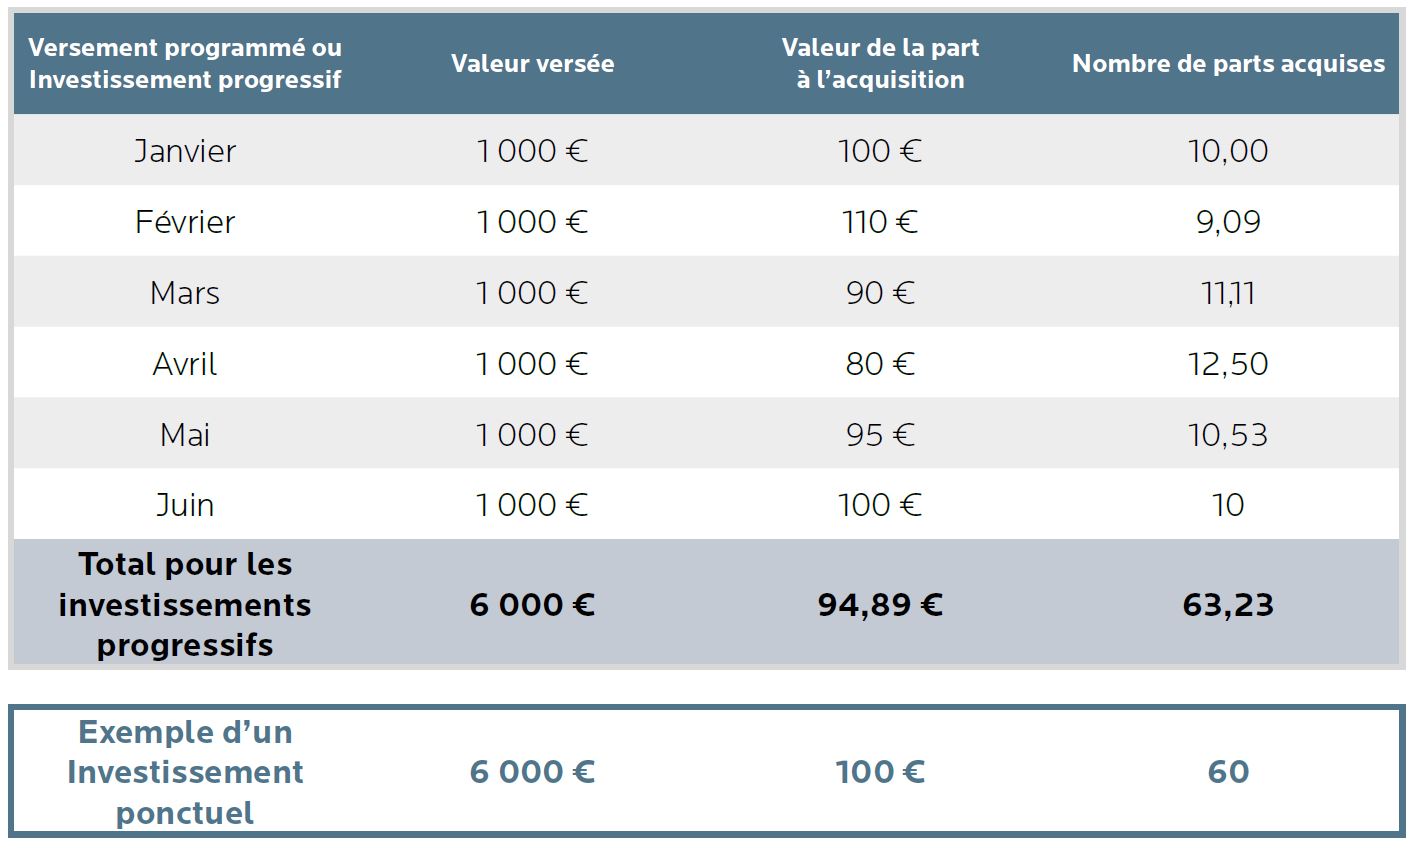Click the Mars row label
This screenshot has width=1416, height=848.
pos(185,293)
